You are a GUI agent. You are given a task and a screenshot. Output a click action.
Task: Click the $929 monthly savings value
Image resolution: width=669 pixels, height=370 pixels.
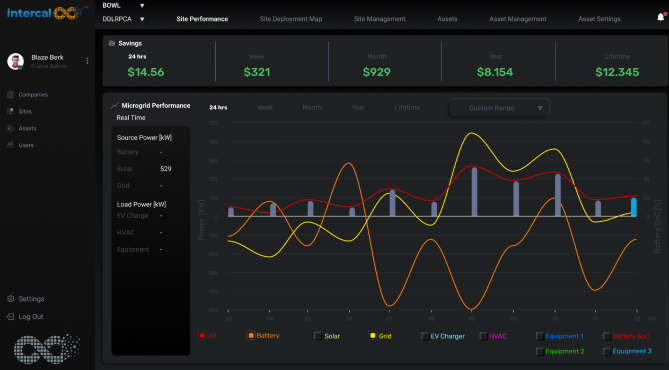(x=377, y=72)
